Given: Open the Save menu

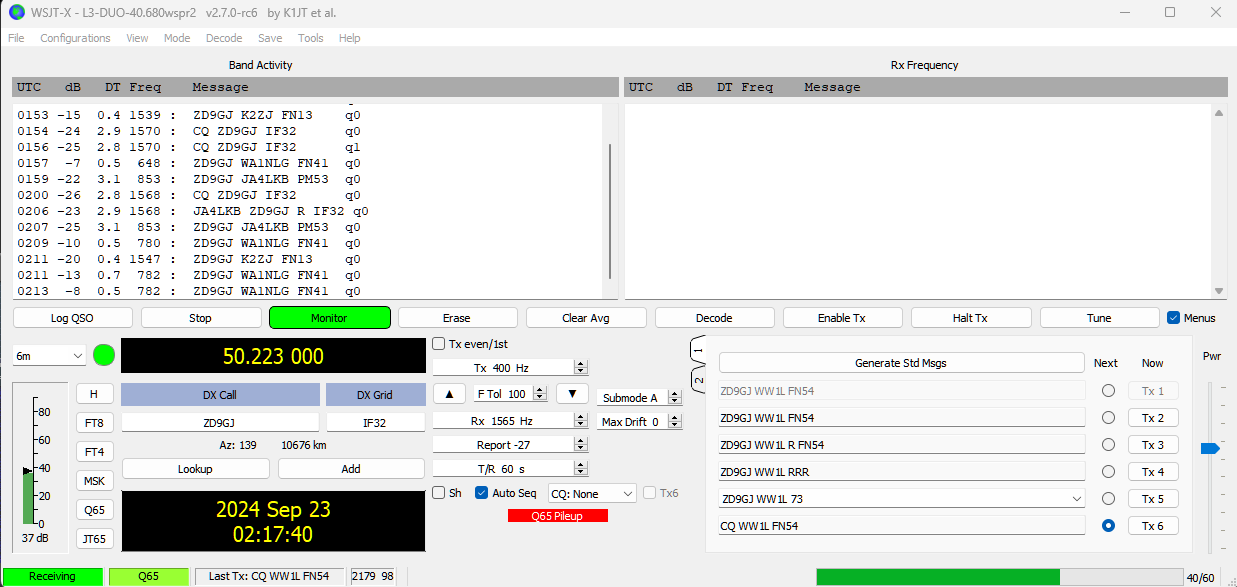Looking at the screenshot, I should tap(270, 38).
